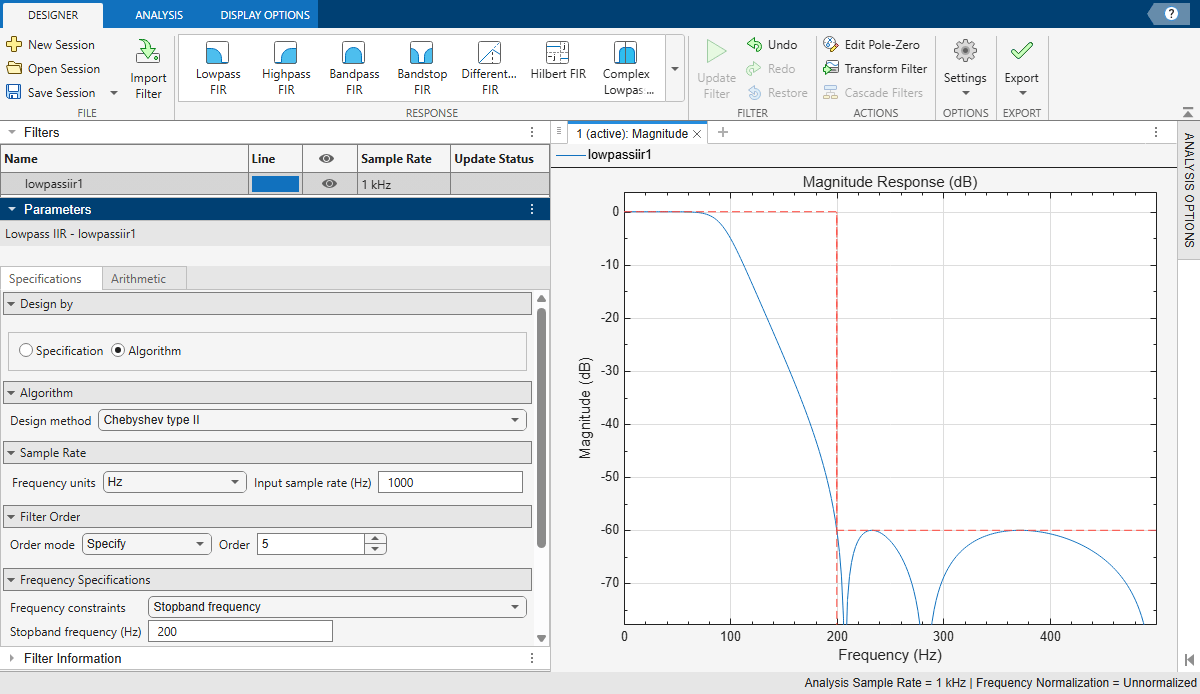This screenshot has width=1200, height=694.
Task: Save Session using the disk icon
Action: (x=14, y=92)
